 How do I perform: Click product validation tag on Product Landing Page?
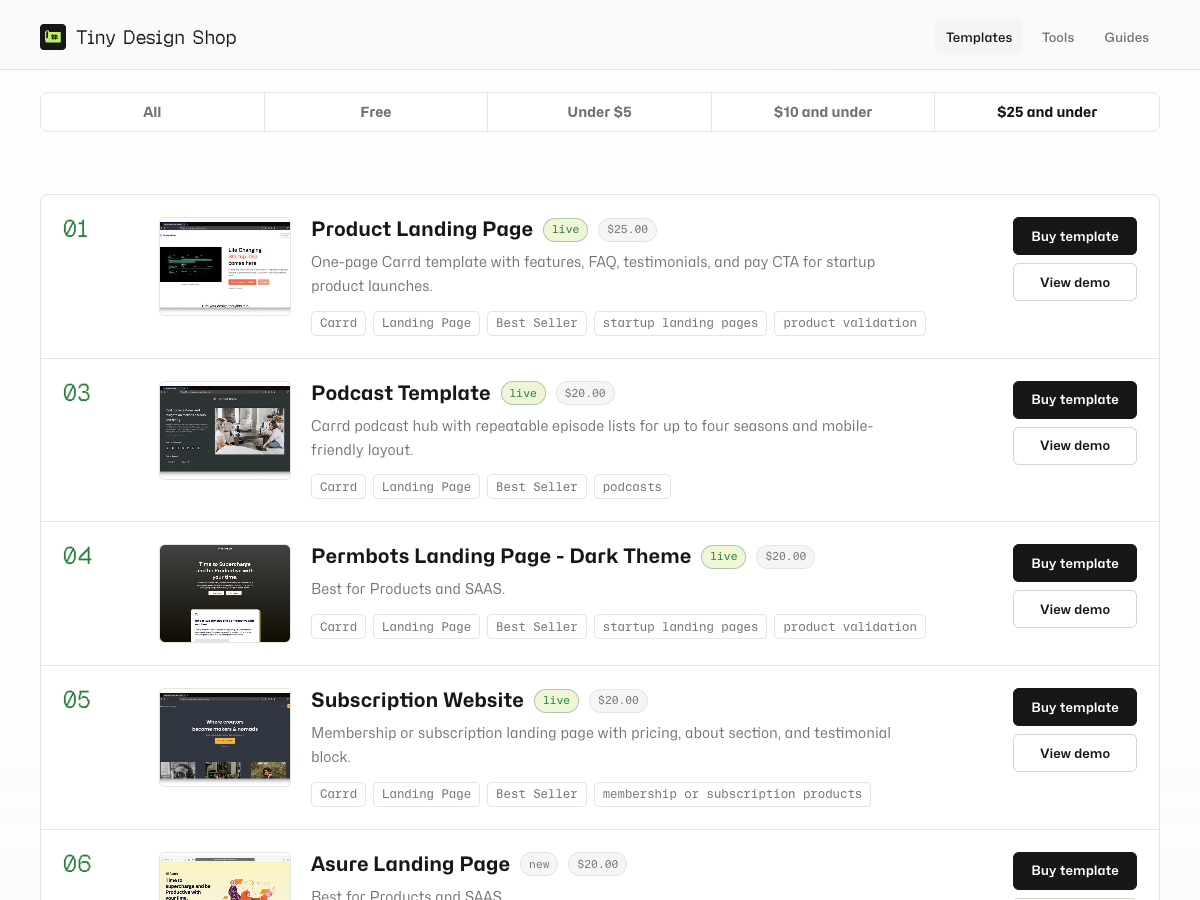pos(850,323)
